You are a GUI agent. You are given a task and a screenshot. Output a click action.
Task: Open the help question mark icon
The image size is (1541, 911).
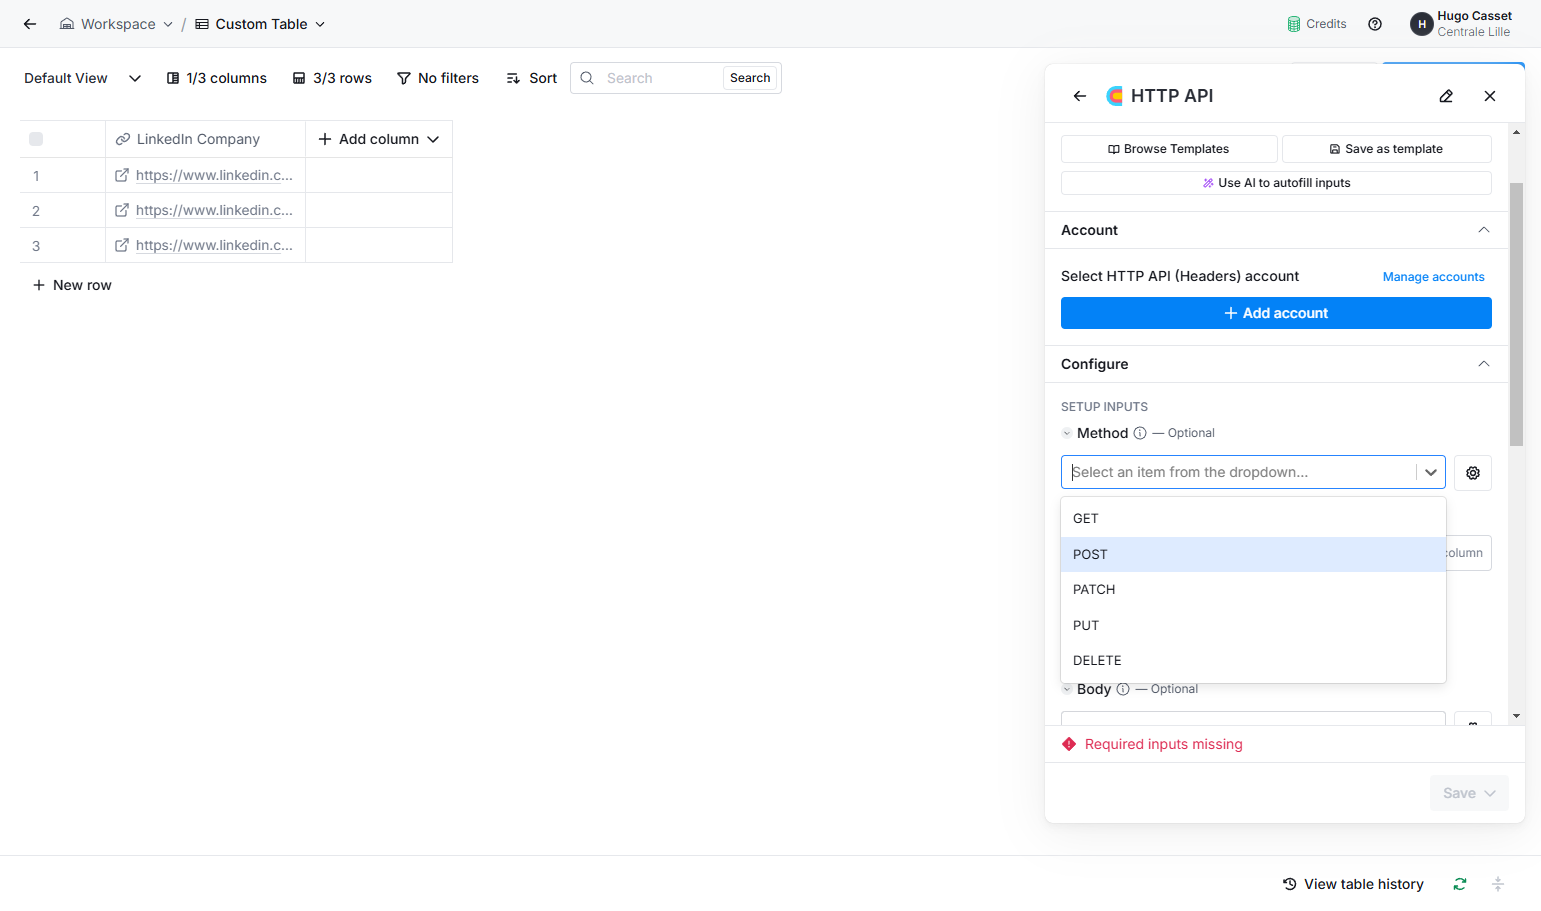click(1375, 24)
